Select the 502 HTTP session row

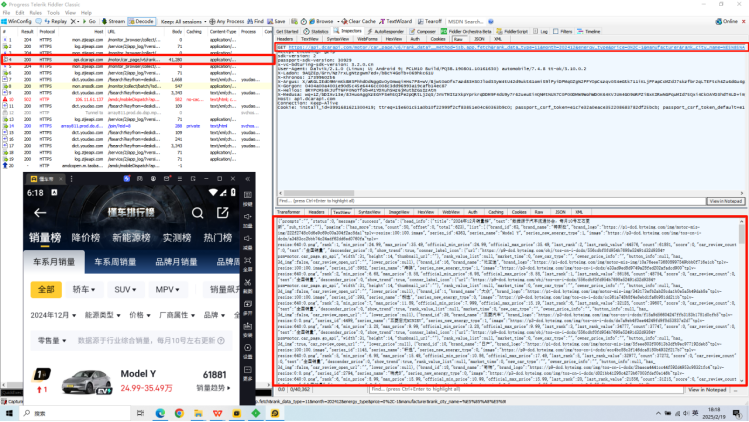138,99
